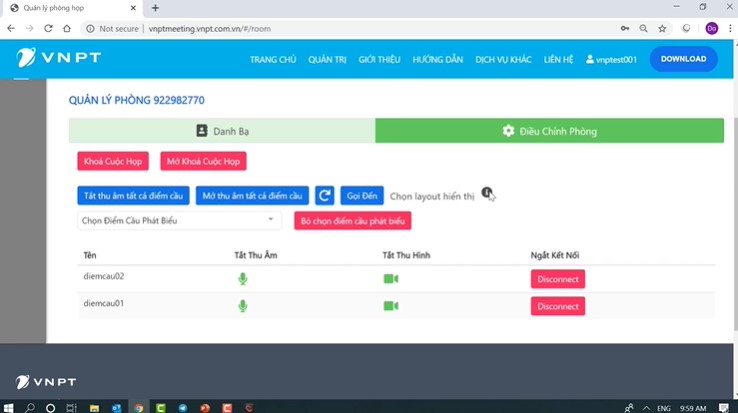Bookmark this page with star icon

pos(662,29)
